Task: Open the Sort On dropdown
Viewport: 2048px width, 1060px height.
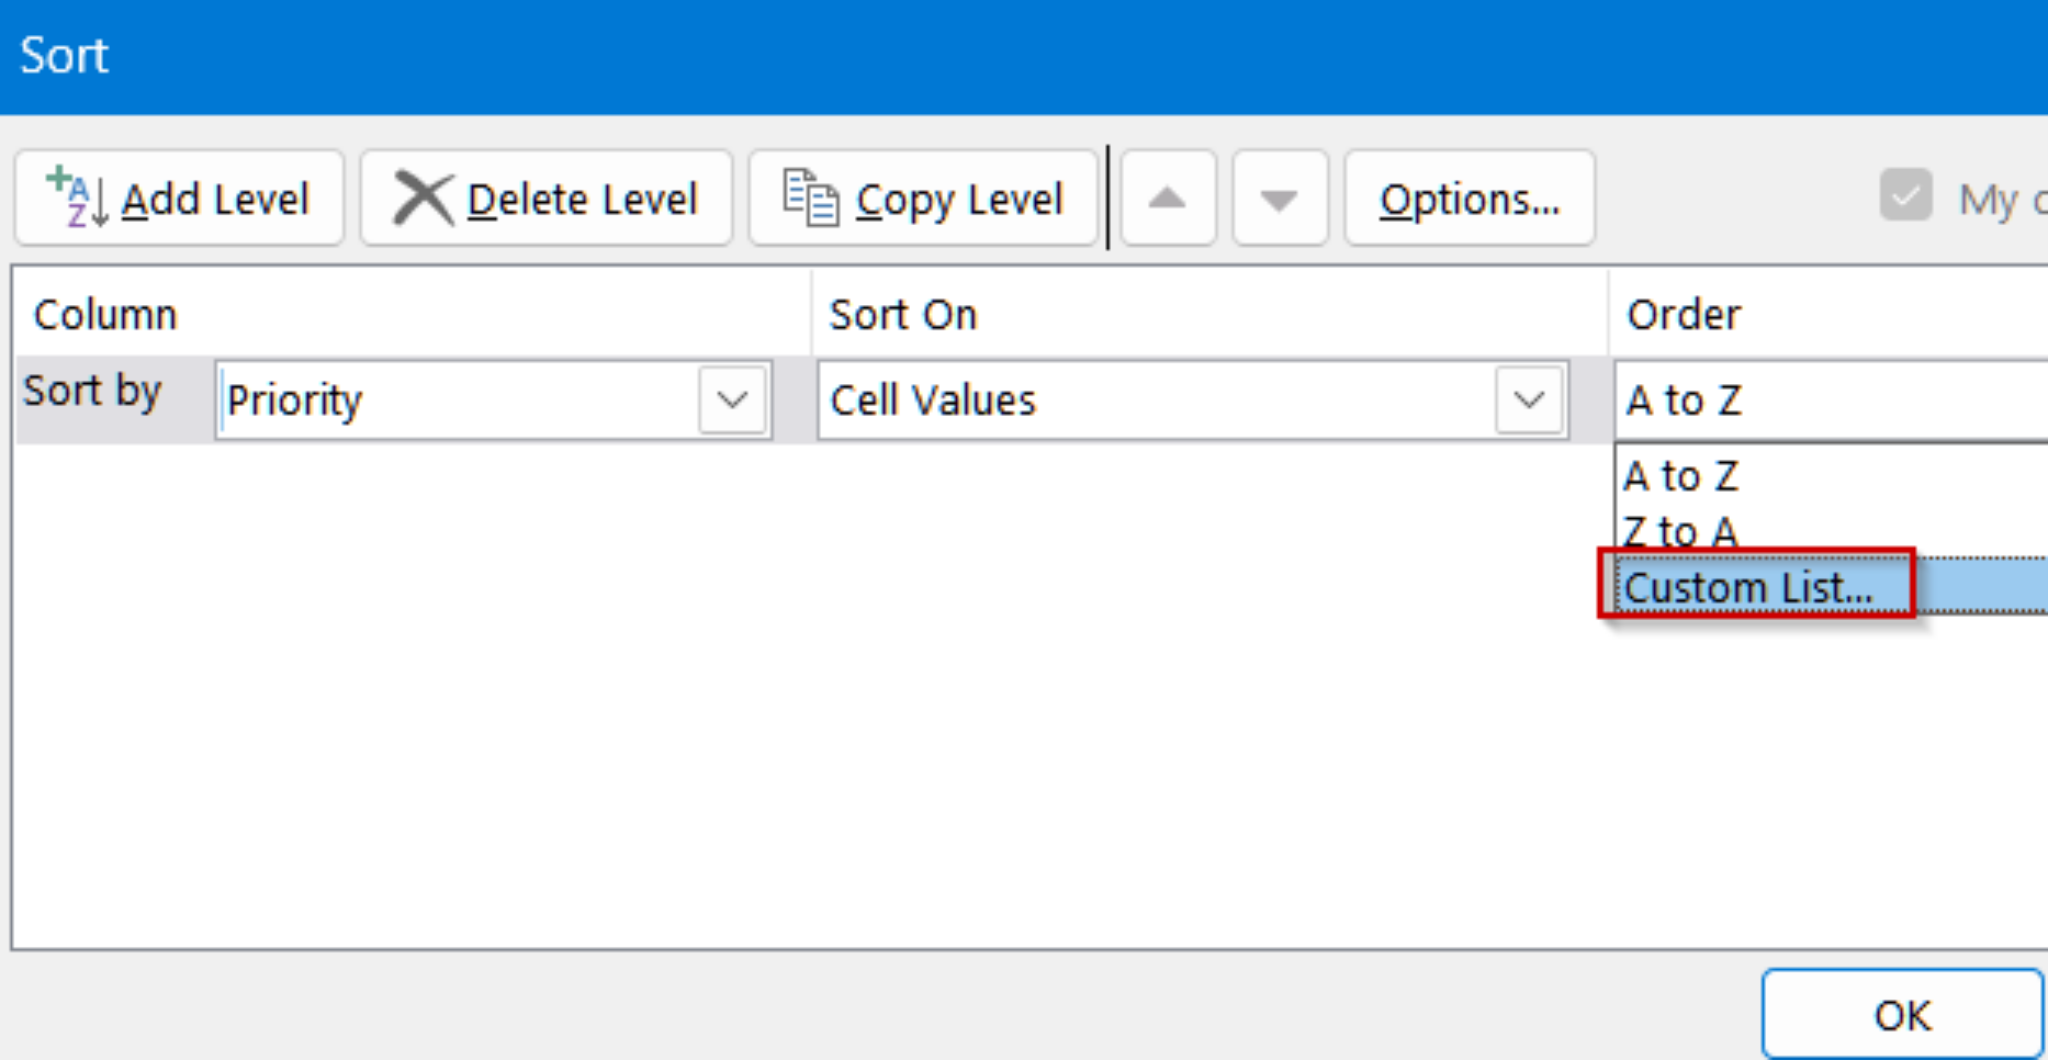Action: (1527, 400)
